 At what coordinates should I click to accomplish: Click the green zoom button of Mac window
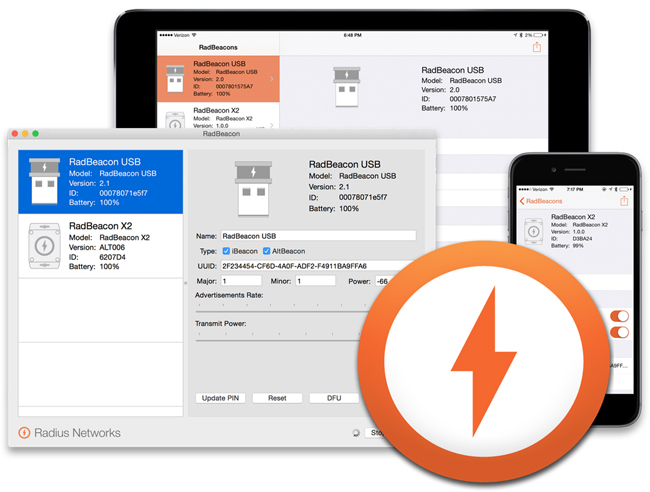[36, 133]
